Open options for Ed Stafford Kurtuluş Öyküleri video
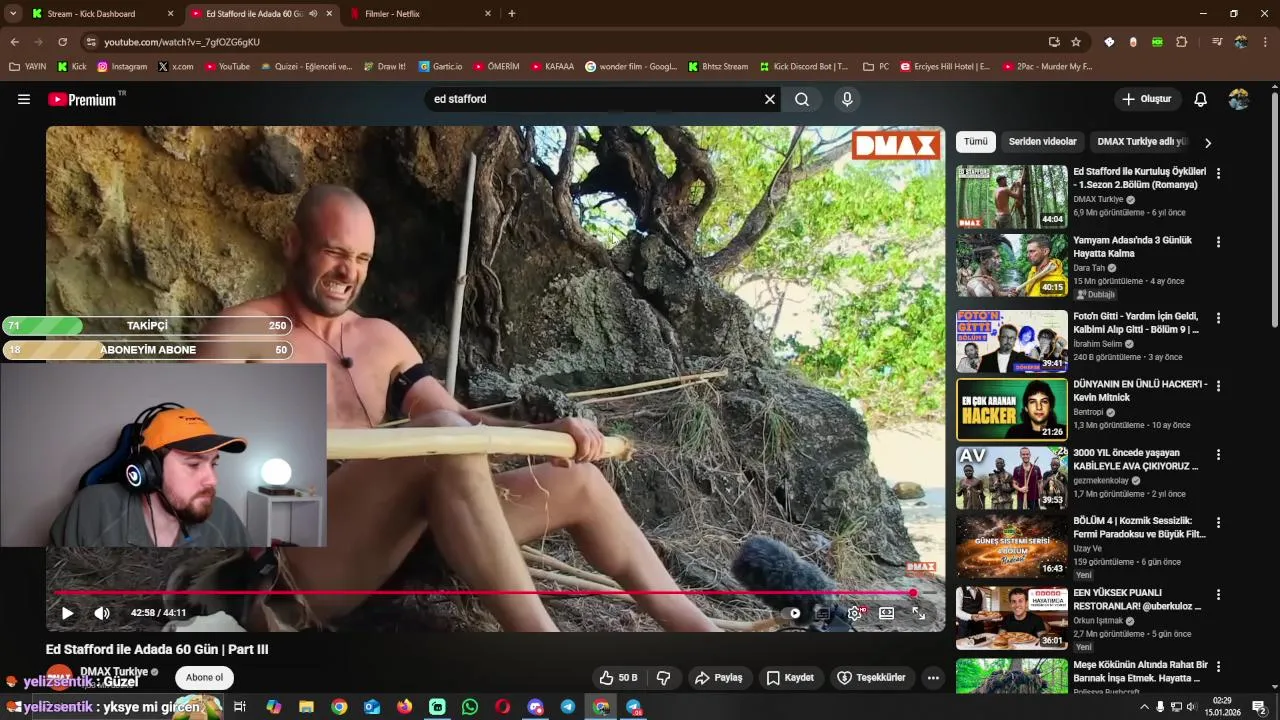The width and height of the screenshot is (1280, 720). click(x=1218, y=173)
